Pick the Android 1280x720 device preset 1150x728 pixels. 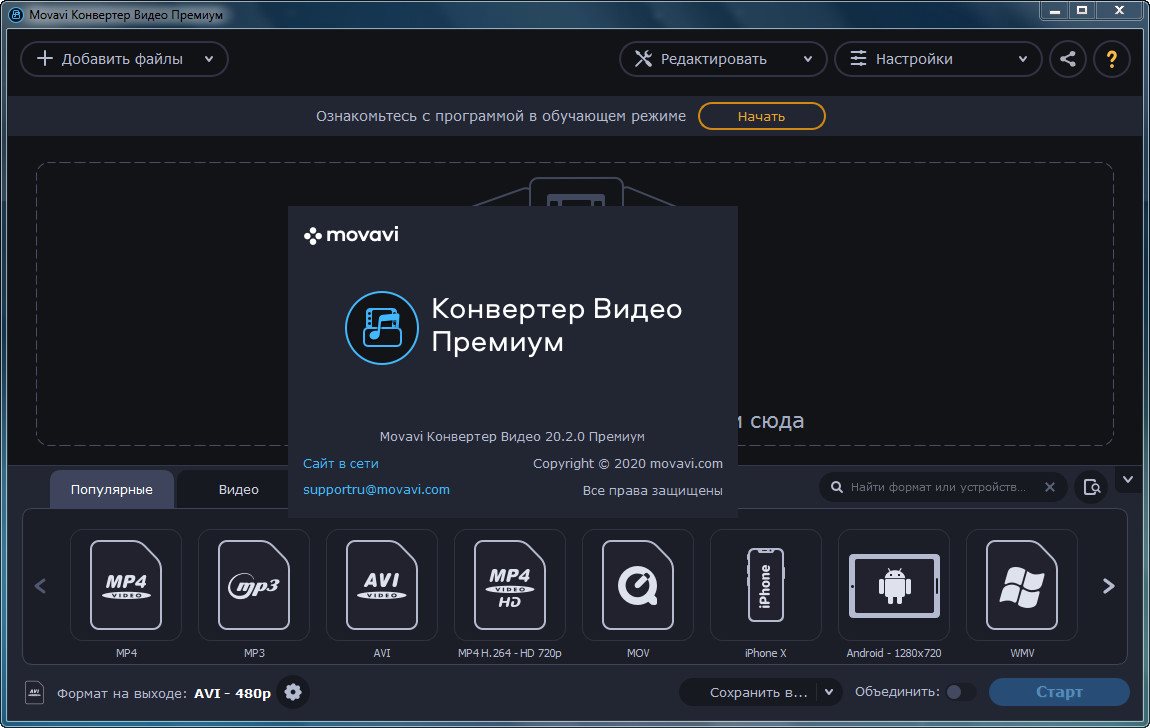(894, 585)
